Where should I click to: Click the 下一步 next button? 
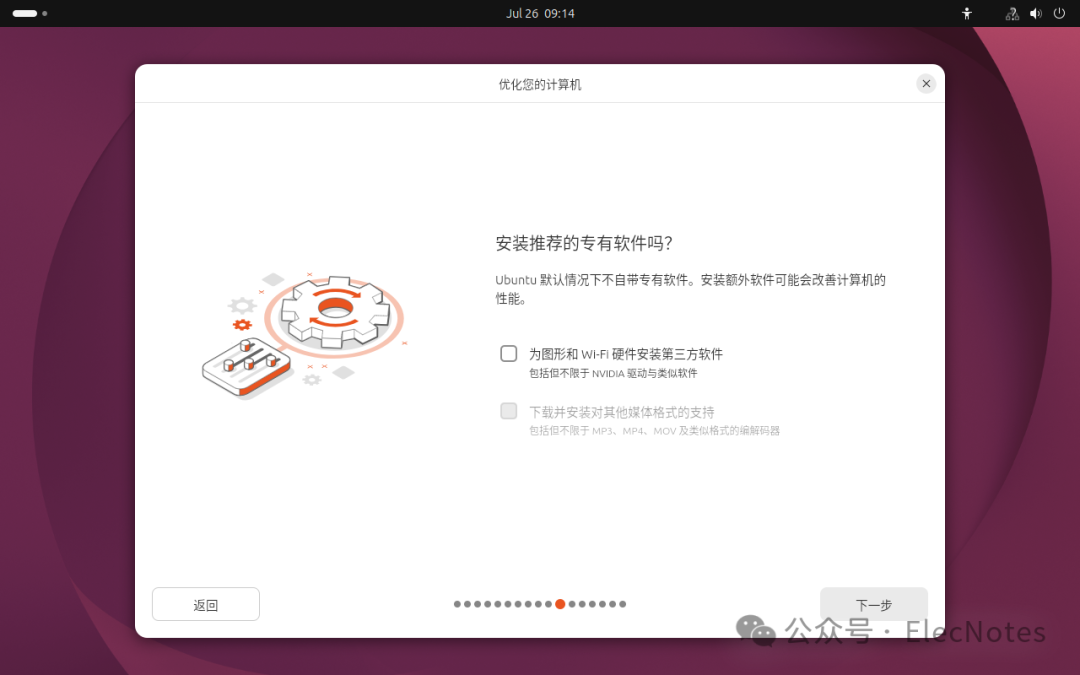(873, 604)
